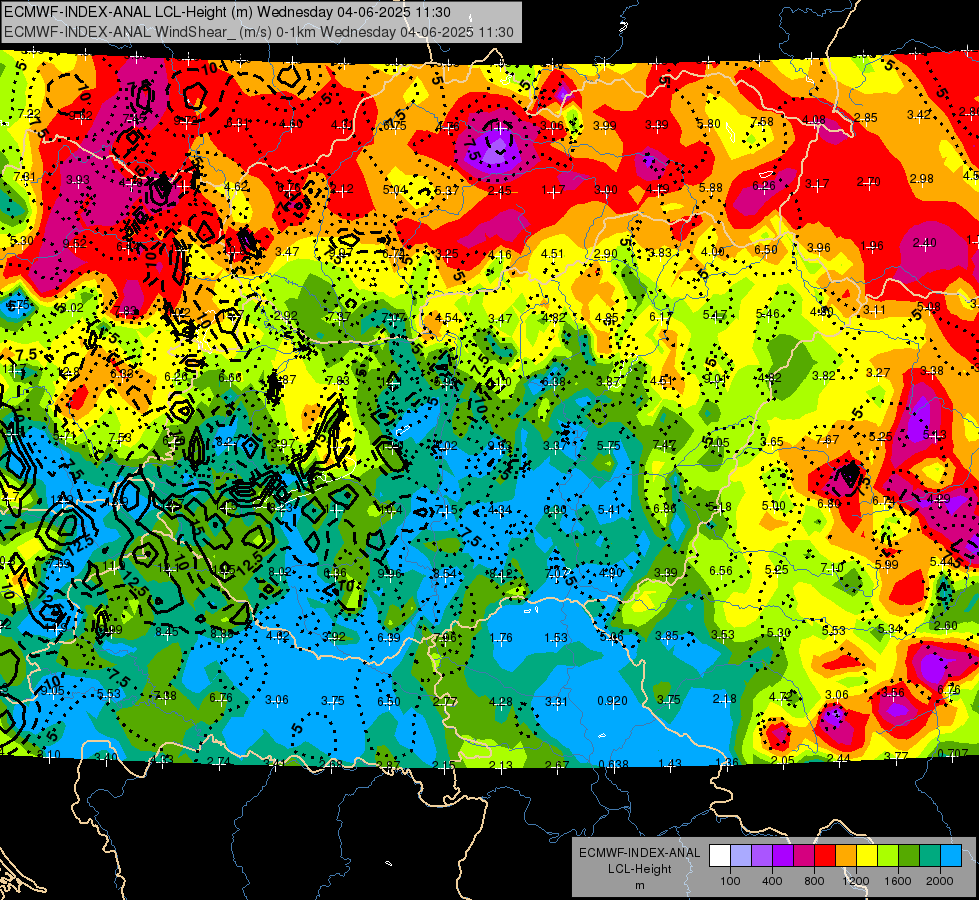Click the wind shear value 0.638
The height and width of the screenshot is (900, 979).
click(x=613, y=764)
